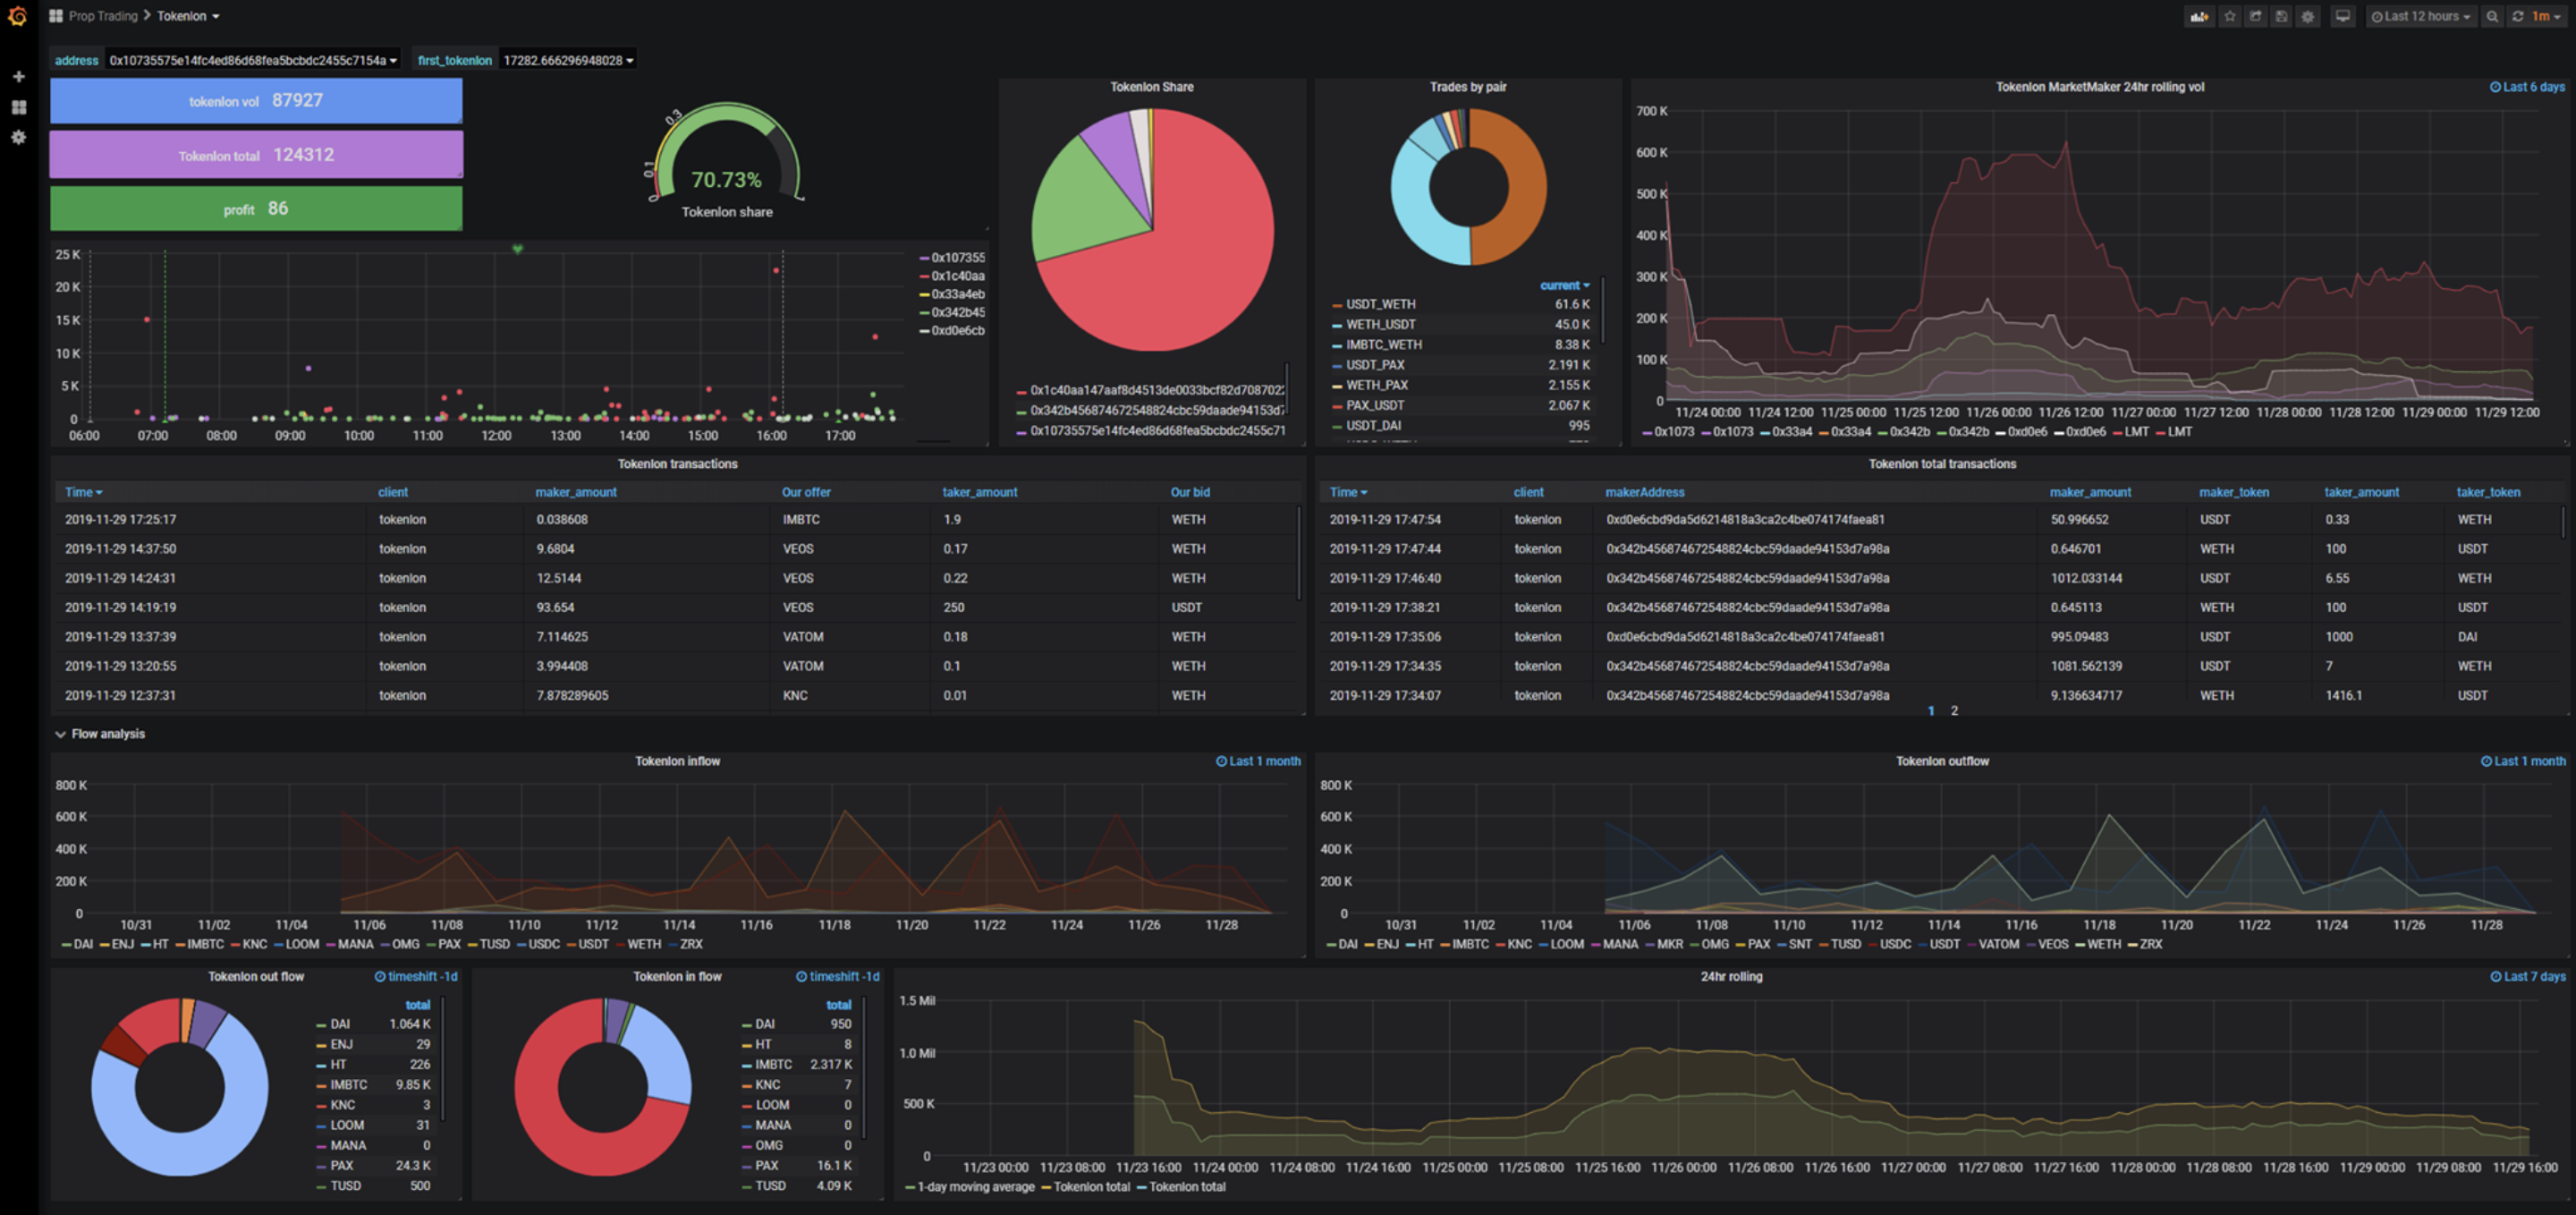Open the Grafana logo home menu

click(x=17, y=16)
